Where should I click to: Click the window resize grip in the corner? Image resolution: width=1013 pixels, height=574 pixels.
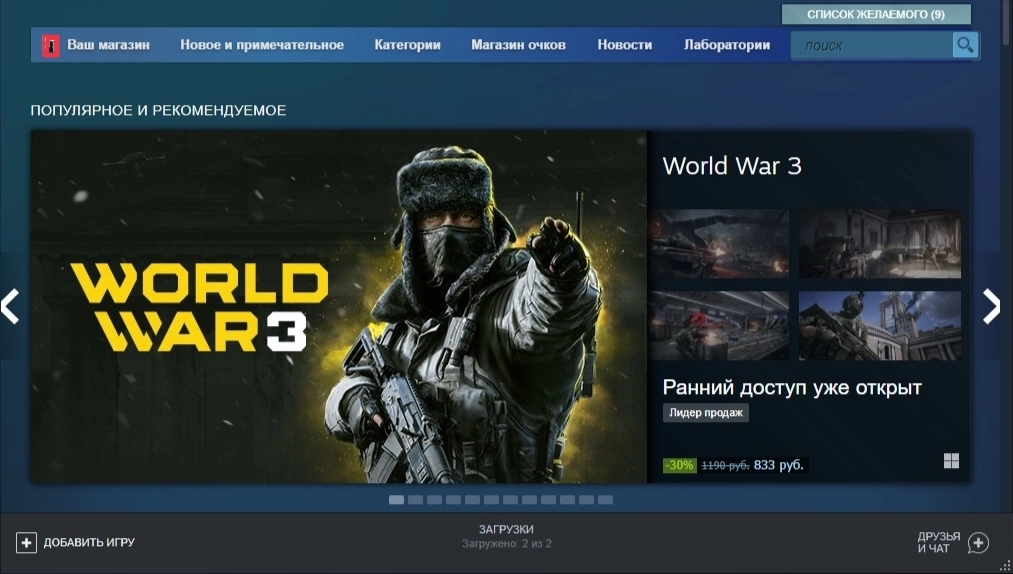point(1005,566)
